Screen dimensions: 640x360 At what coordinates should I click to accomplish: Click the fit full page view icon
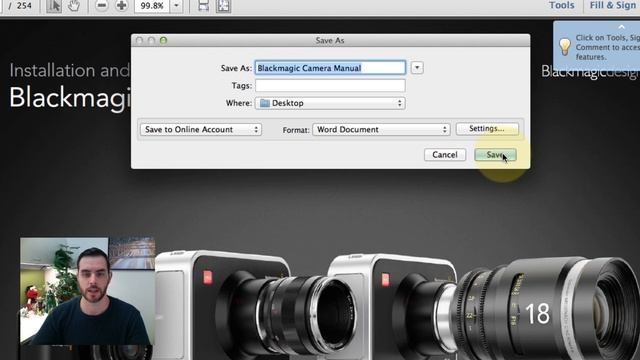point(223,6)
